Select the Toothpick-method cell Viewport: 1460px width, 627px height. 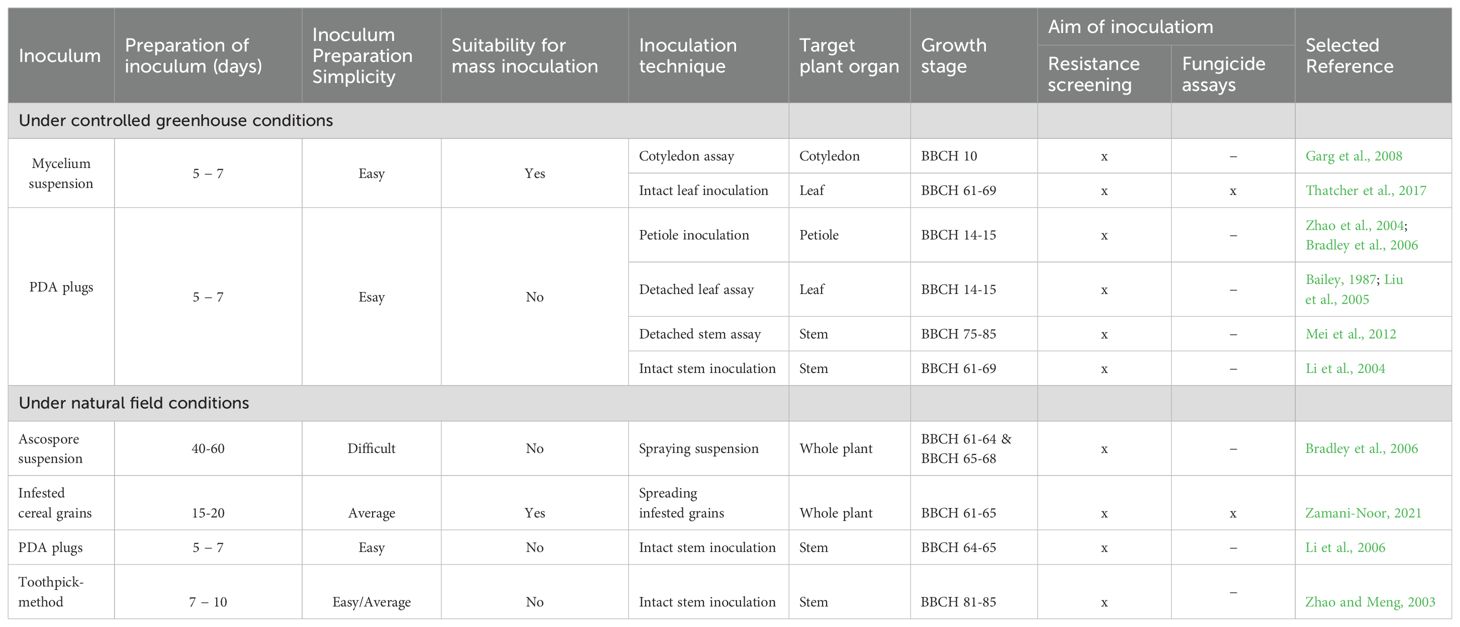pos(61,591)
